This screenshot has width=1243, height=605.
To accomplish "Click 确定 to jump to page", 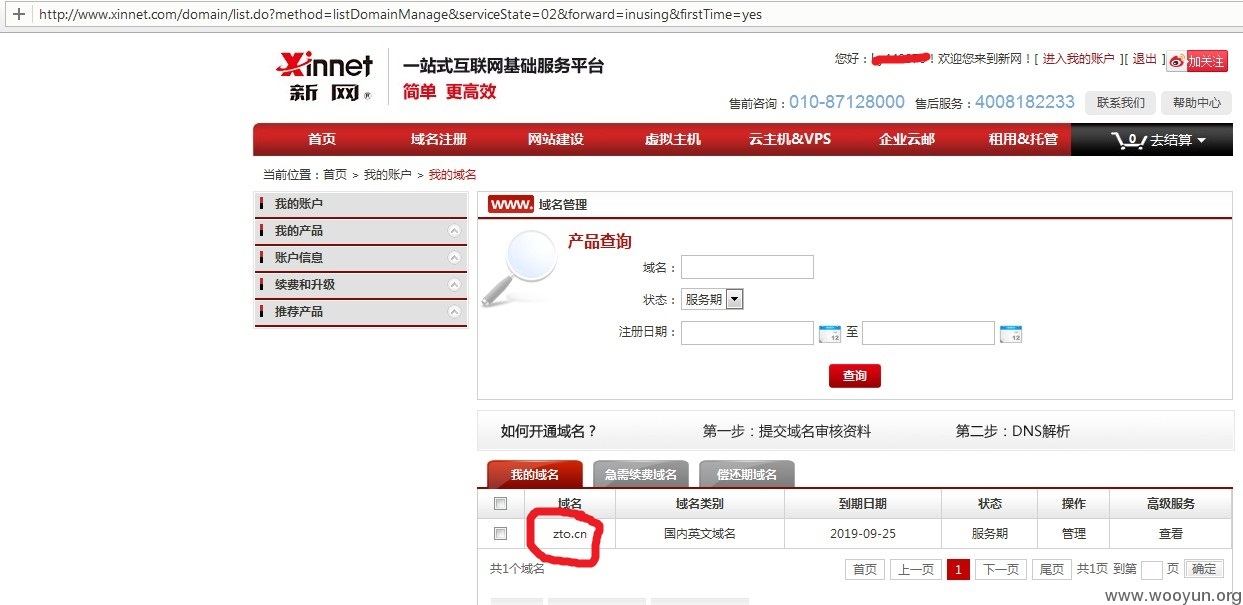I will [1204, 569].
